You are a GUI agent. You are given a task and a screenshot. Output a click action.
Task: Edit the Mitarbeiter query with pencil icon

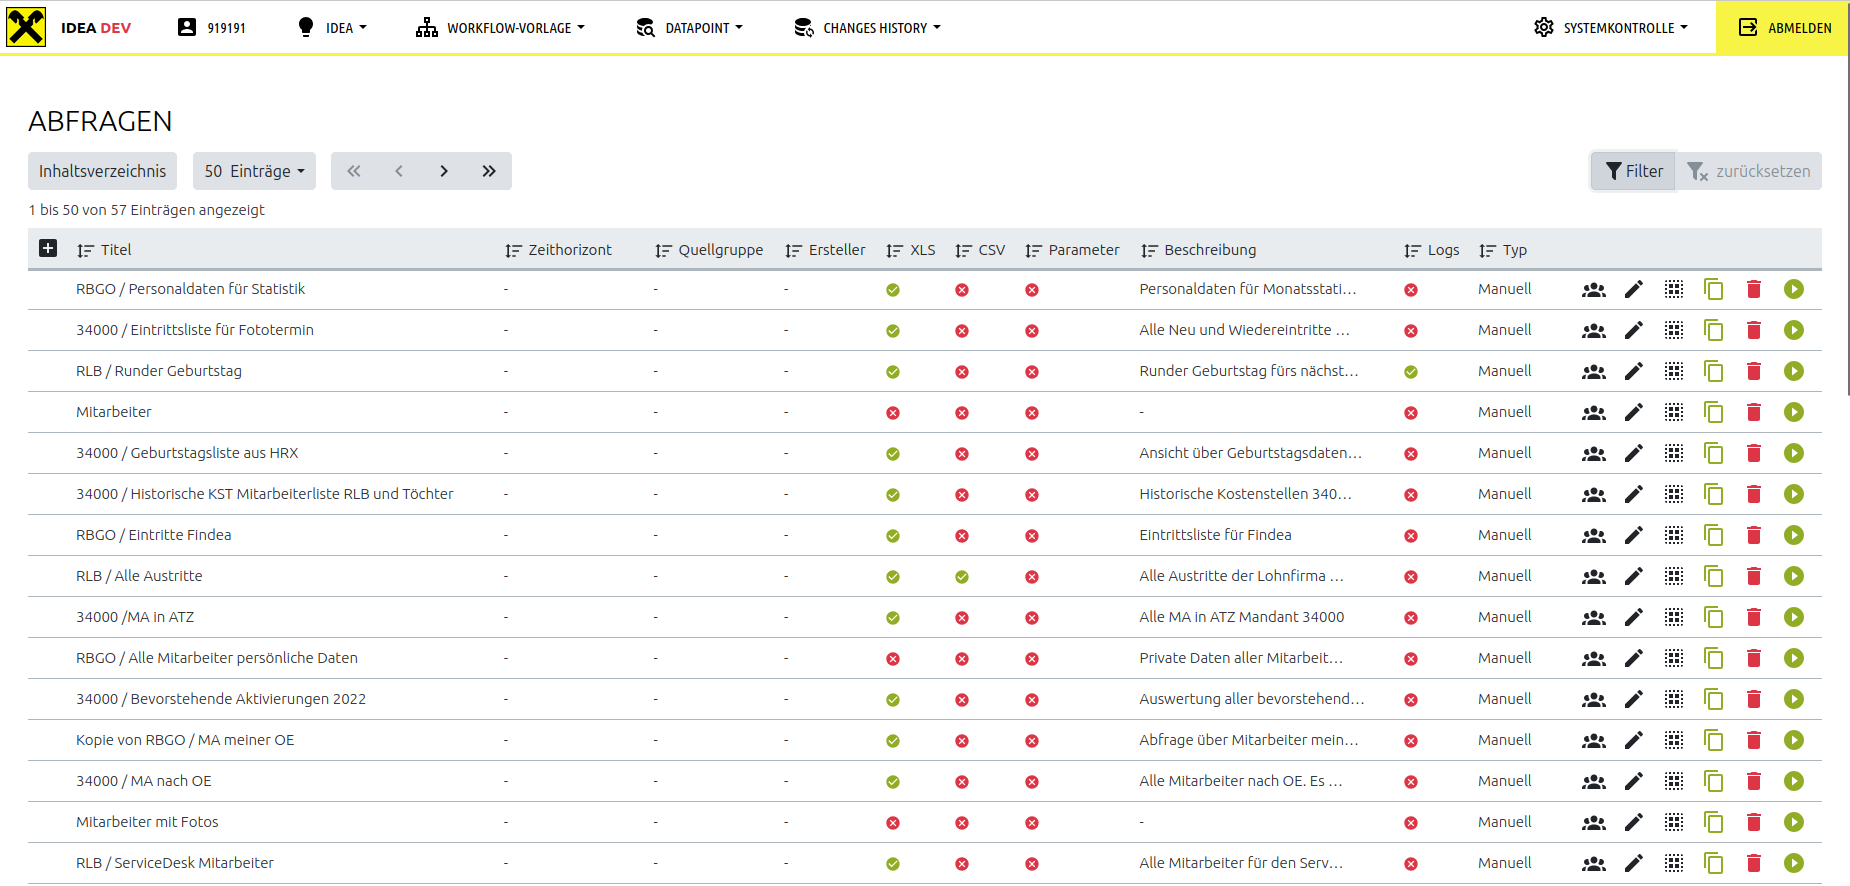click(1633, 412)
